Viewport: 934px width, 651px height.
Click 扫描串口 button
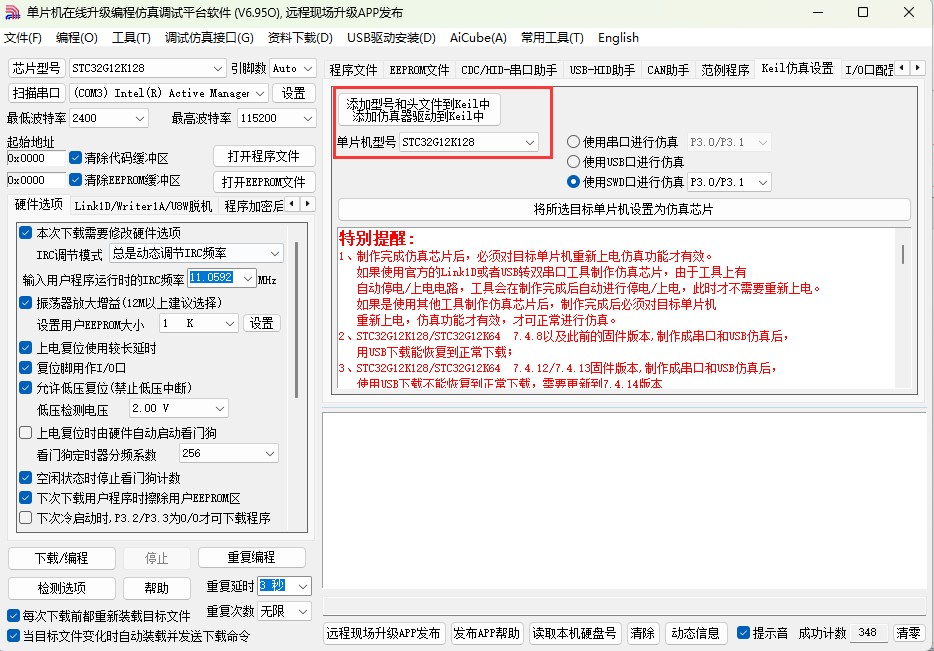[x=36, y=94]
